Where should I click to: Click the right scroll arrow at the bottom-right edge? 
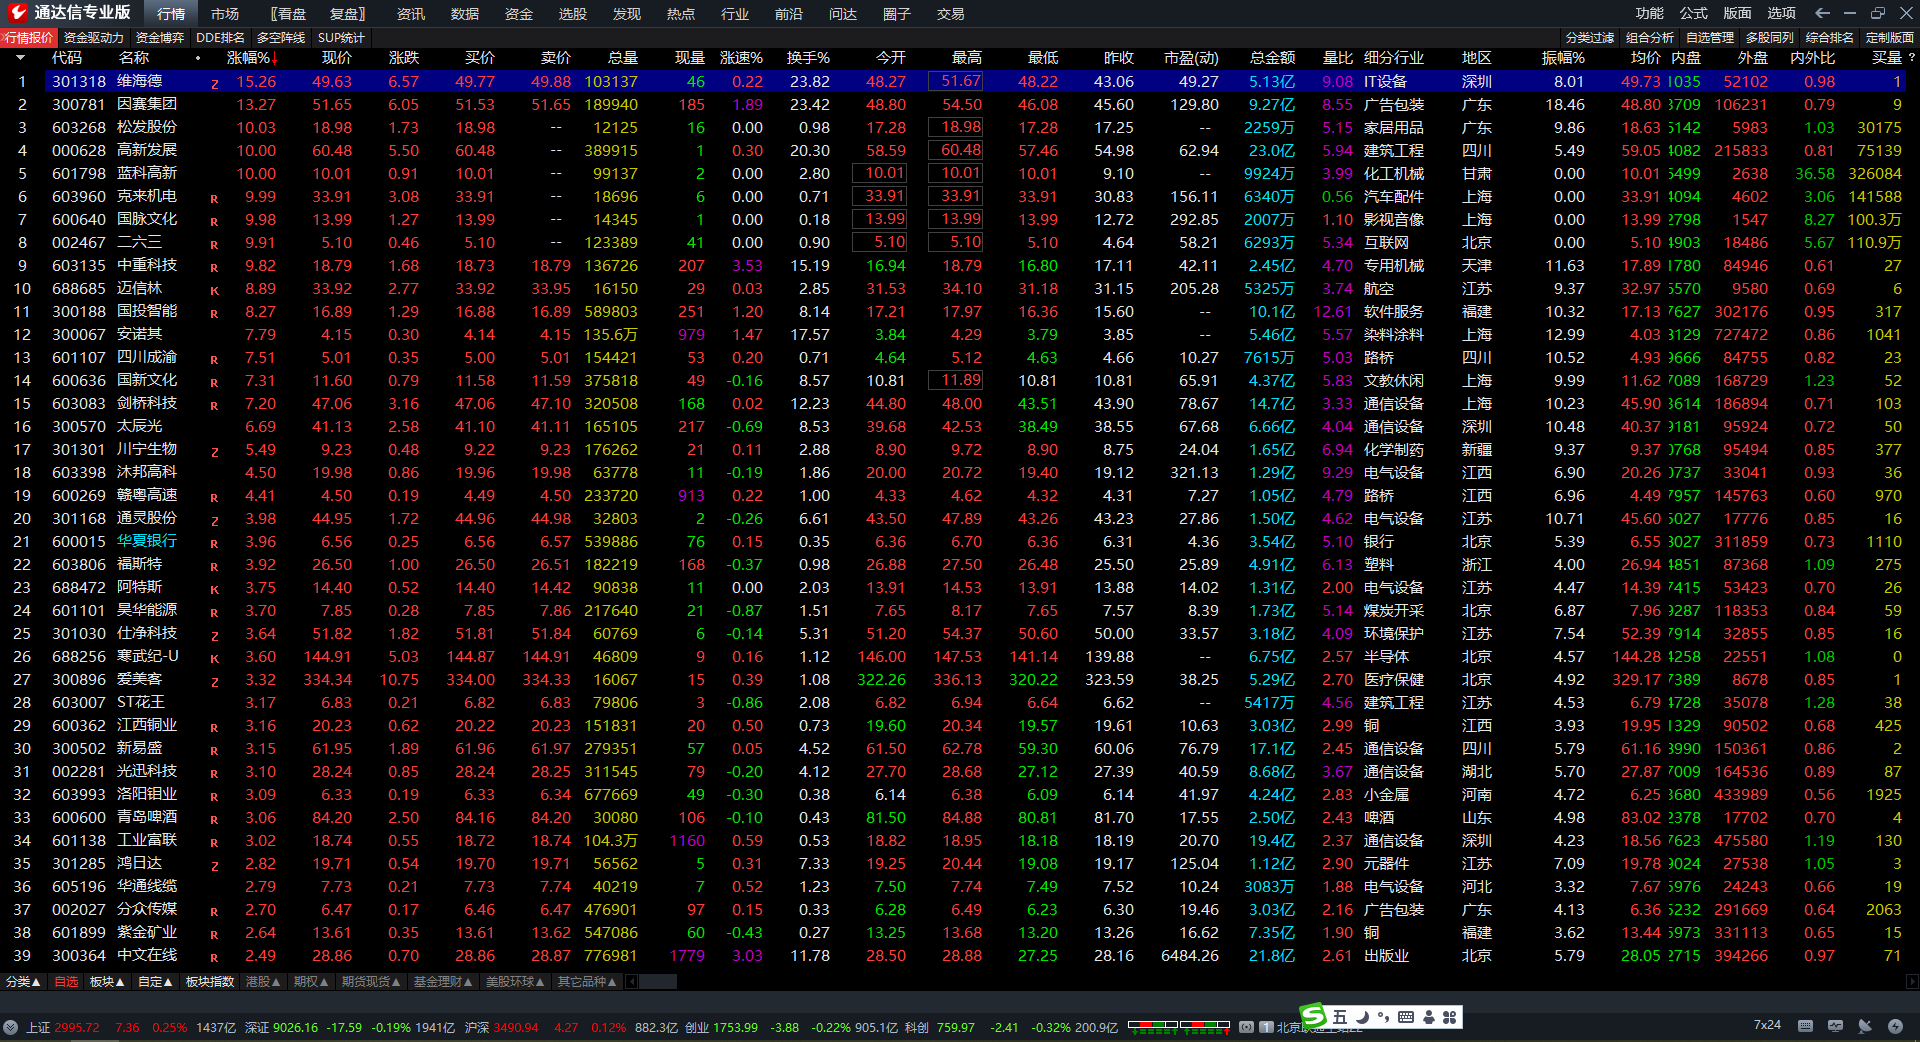(1913, 982)
